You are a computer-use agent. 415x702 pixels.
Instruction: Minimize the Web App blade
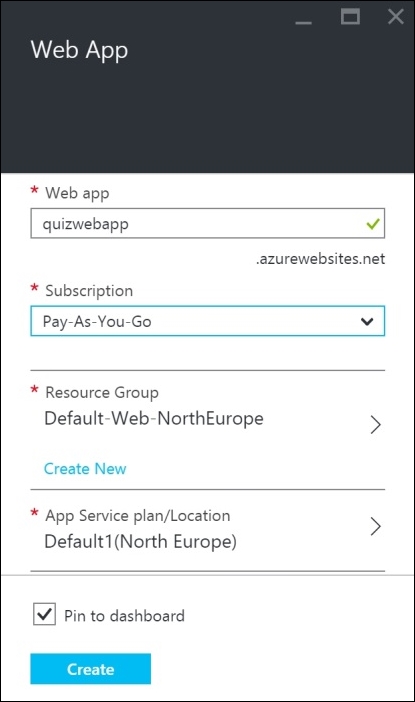304,22
